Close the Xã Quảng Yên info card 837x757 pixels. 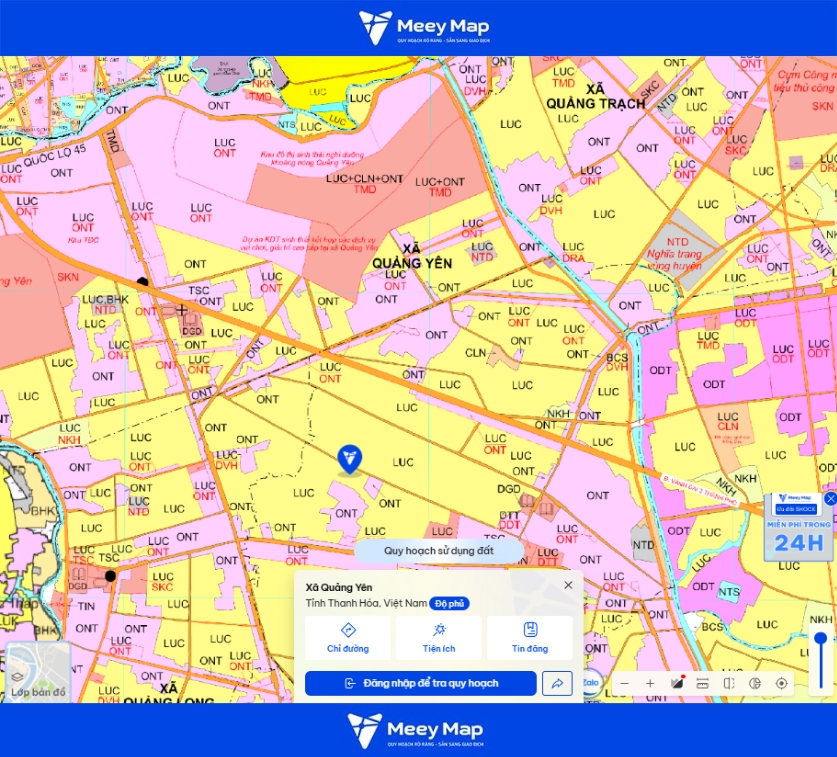(x=568, y=585)
